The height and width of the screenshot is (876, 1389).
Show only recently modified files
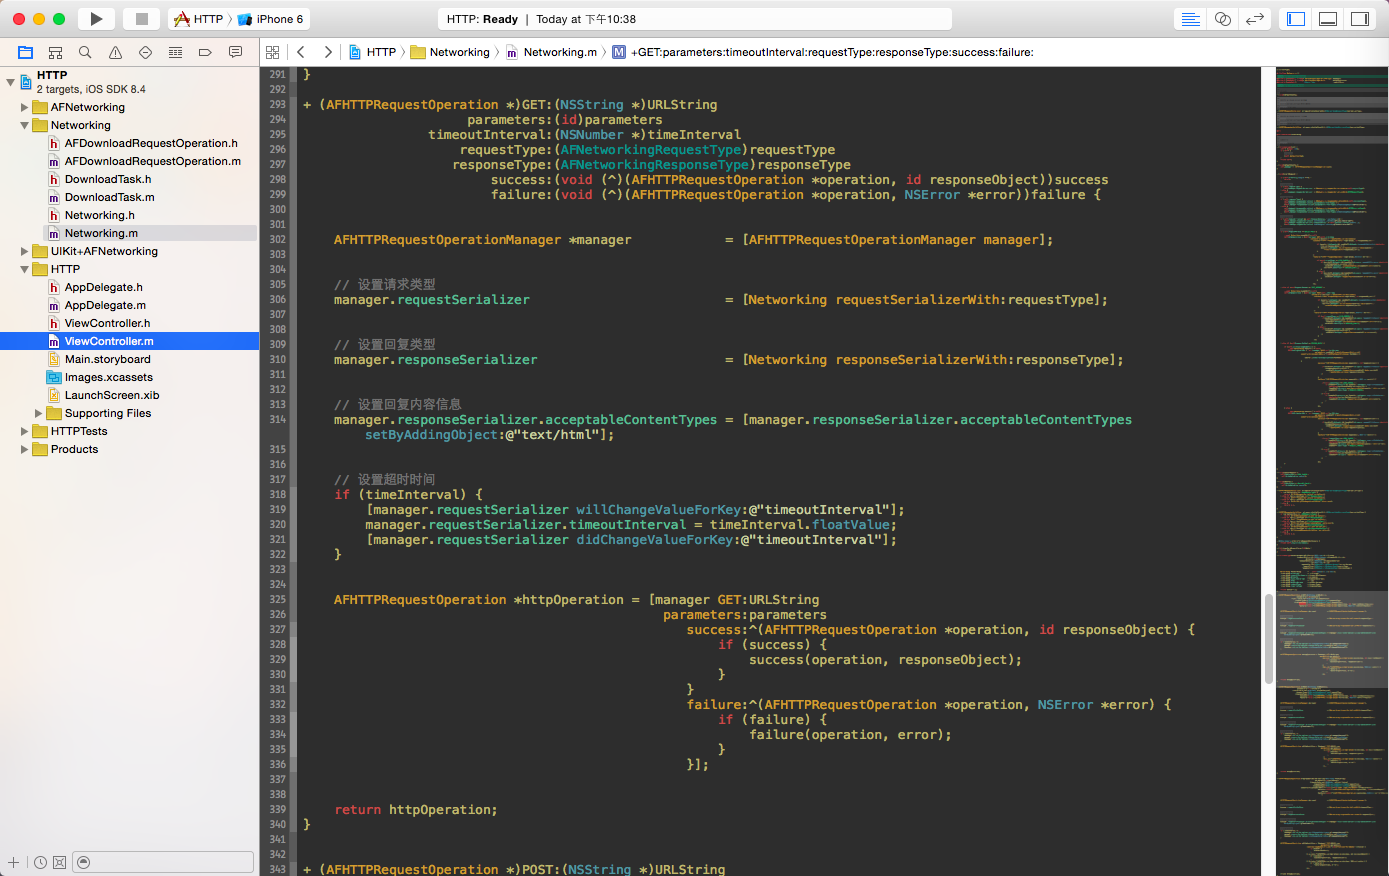pyautogui.click(x=40, y=862)
